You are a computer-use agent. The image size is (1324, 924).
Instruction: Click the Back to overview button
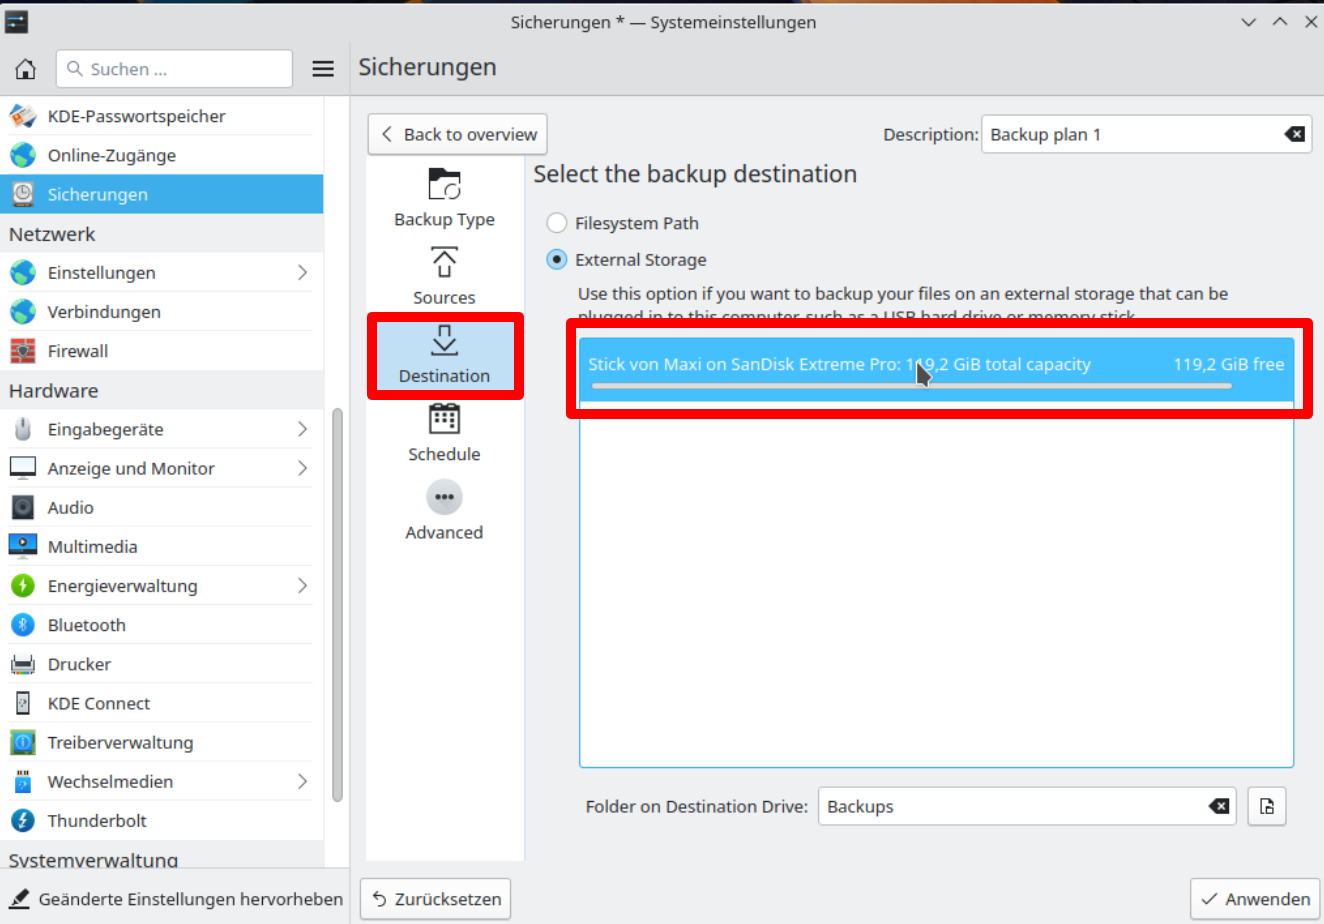458,135
